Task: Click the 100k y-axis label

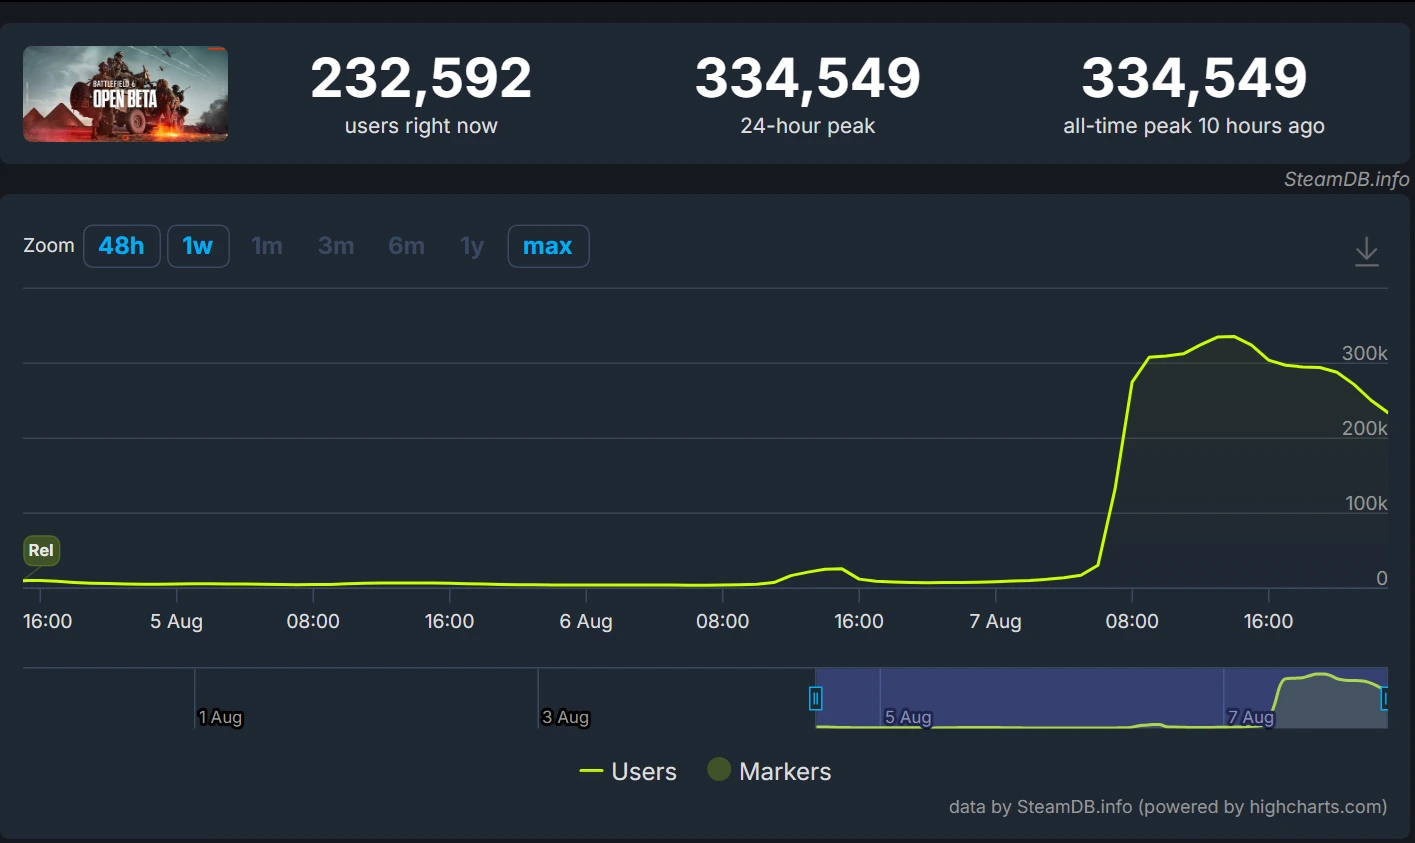Action: 1366,503
